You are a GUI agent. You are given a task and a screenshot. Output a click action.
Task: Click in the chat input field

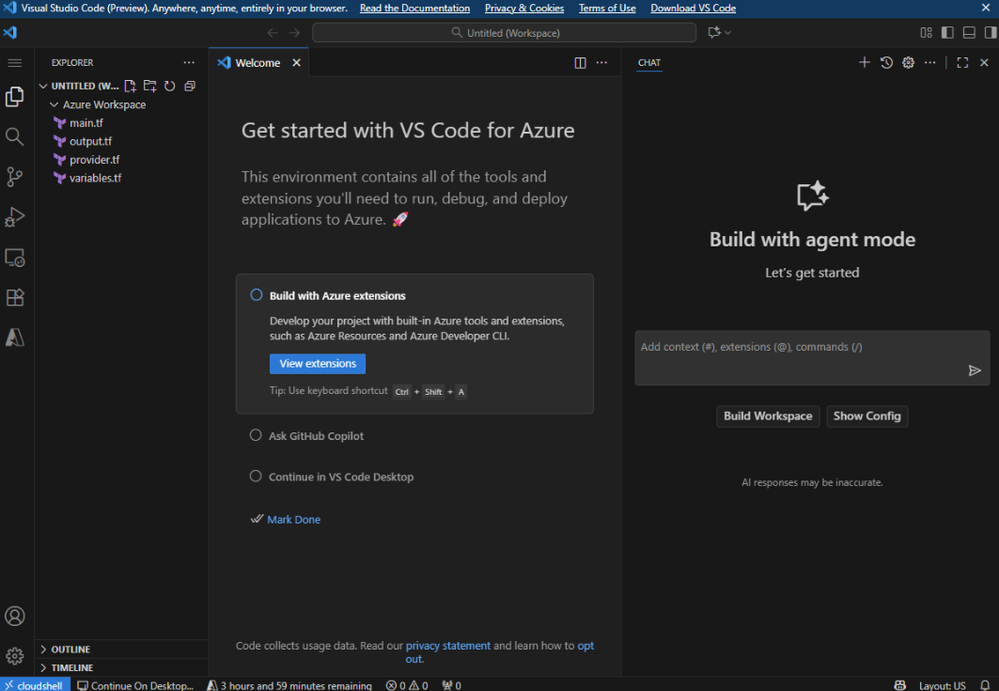[x=801, y=357]
